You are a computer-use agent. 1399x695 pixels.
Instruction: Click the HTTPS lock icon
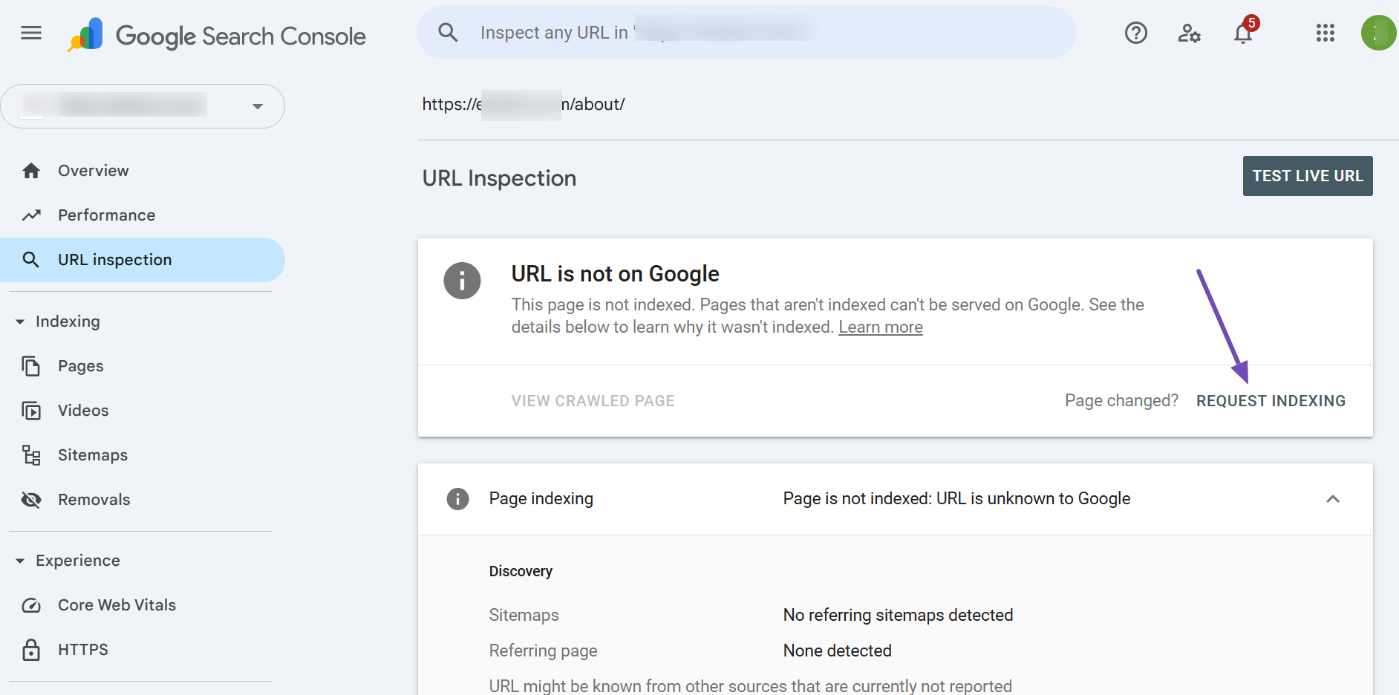pos(31,650)
